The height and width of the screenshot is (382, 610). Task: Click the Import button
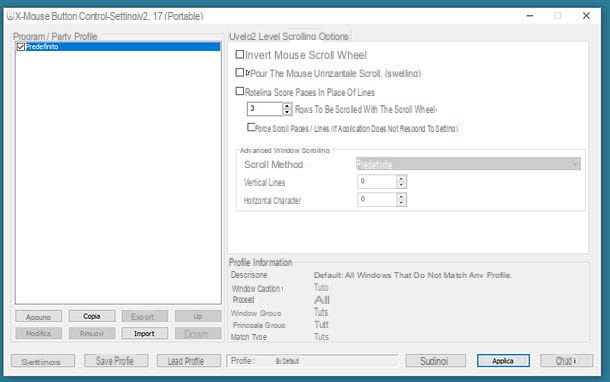tap(145, 333)
